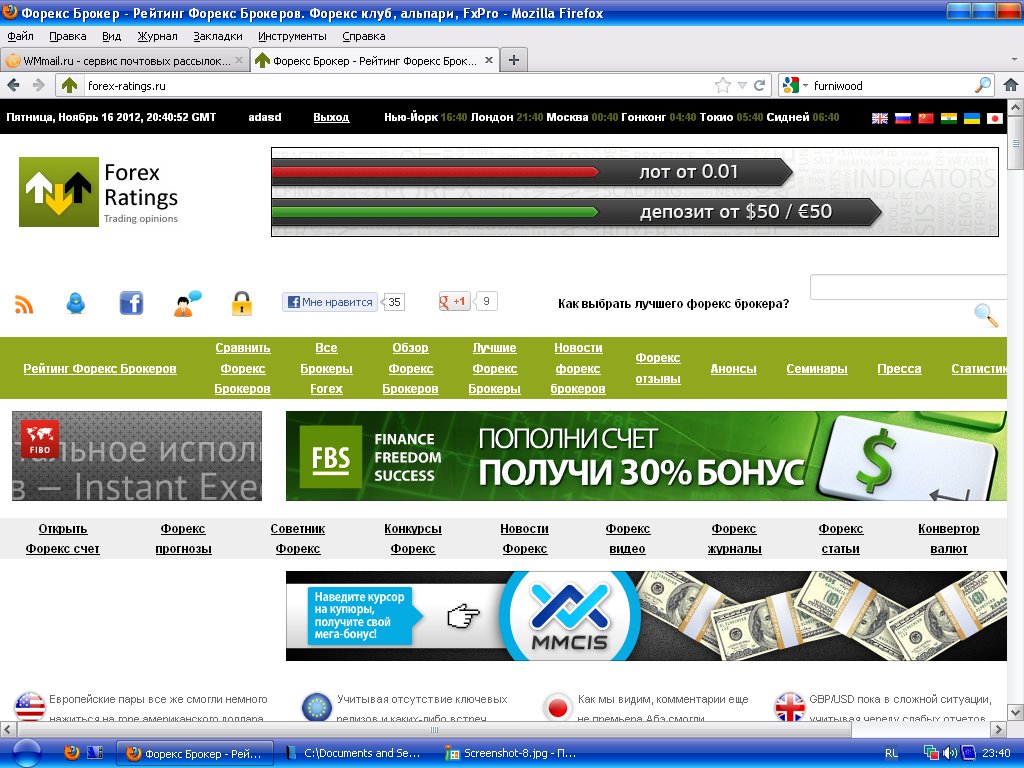Click the Forex Ratings logo
This screenshot has height=768, width=1024.
coord(99,192)
